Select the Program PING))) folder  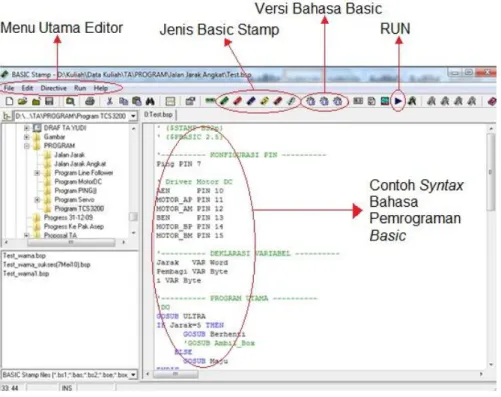pyautogui.click(x=75, y=191)
